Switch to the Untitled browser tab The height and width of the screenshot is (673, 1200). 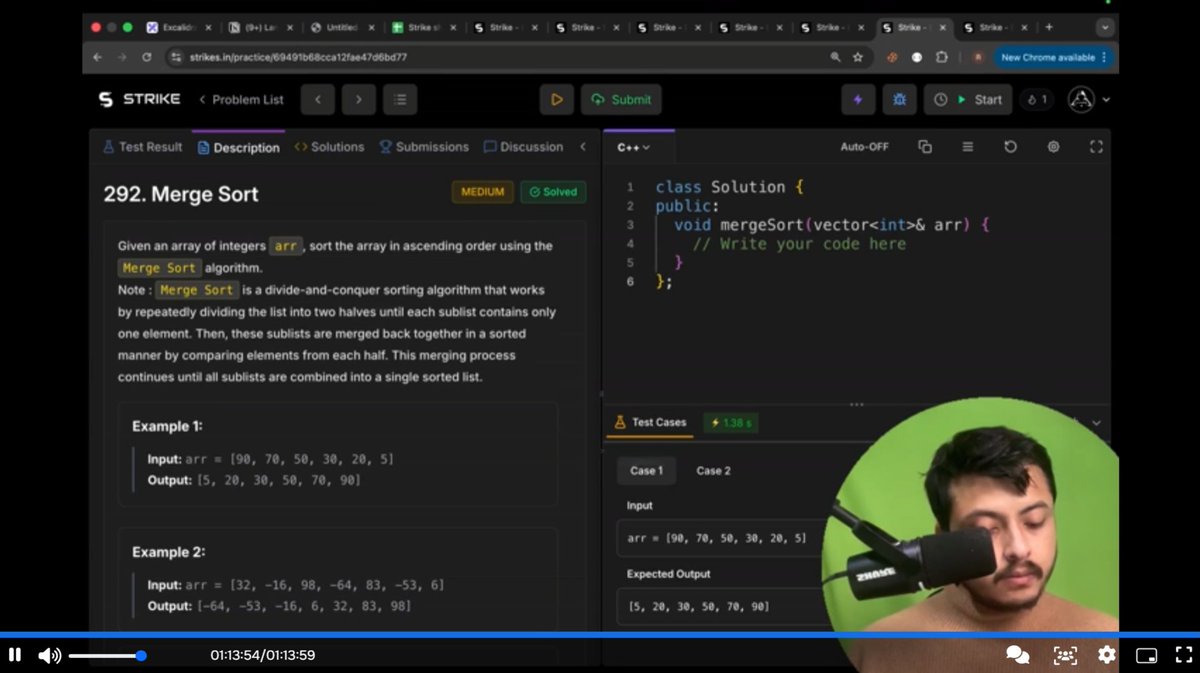(343, 28)
